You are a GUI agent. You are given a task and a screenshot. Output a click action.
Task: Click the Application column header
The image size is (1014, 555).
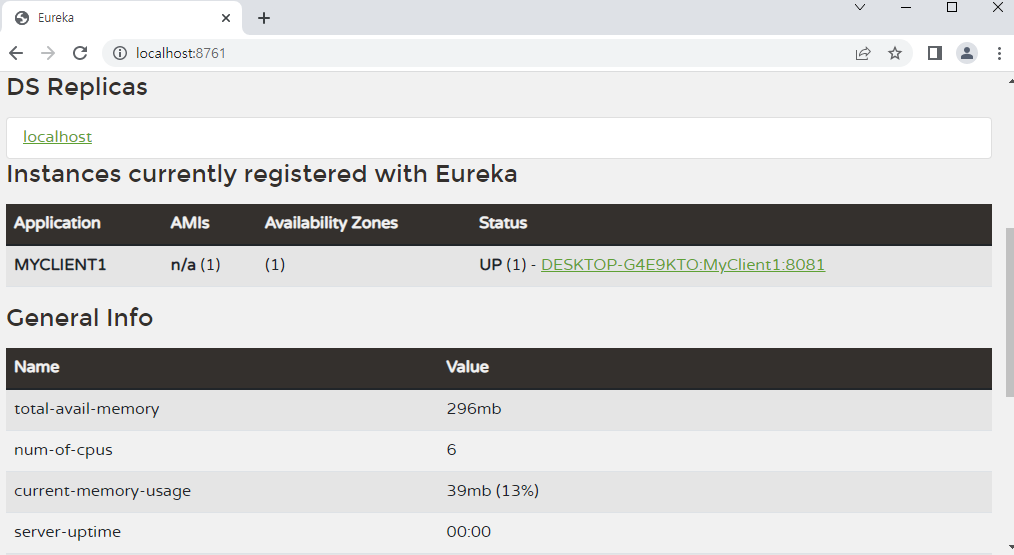click(x=58, y=223)
